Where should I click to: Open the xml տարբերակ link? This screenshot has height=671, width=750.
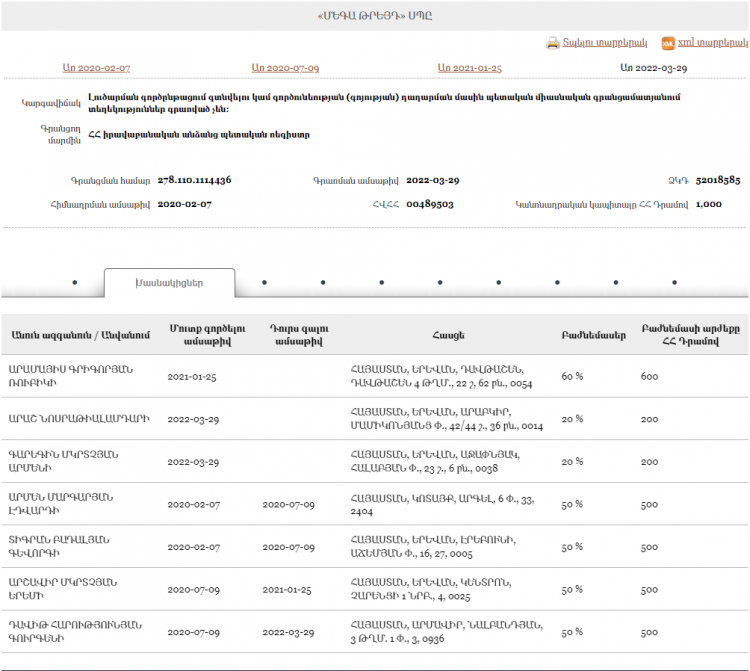pyautogui.click(x=713, y=43)
